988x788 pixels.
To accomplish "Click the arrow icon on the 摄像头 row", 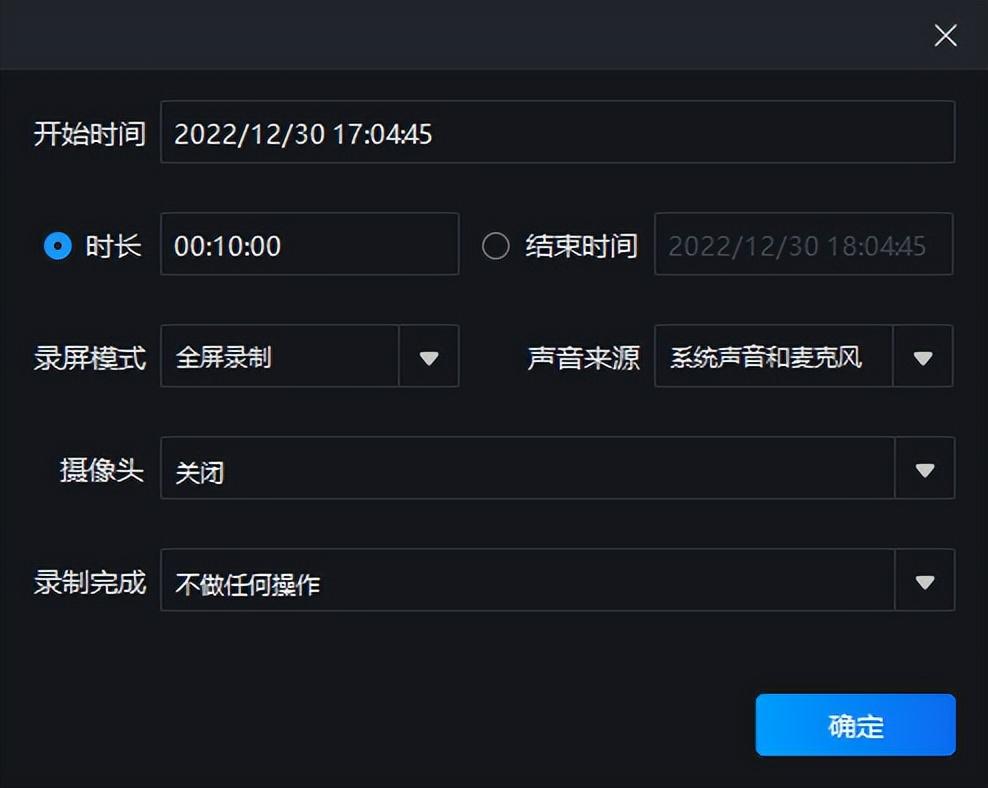I will tap(925, 469).
